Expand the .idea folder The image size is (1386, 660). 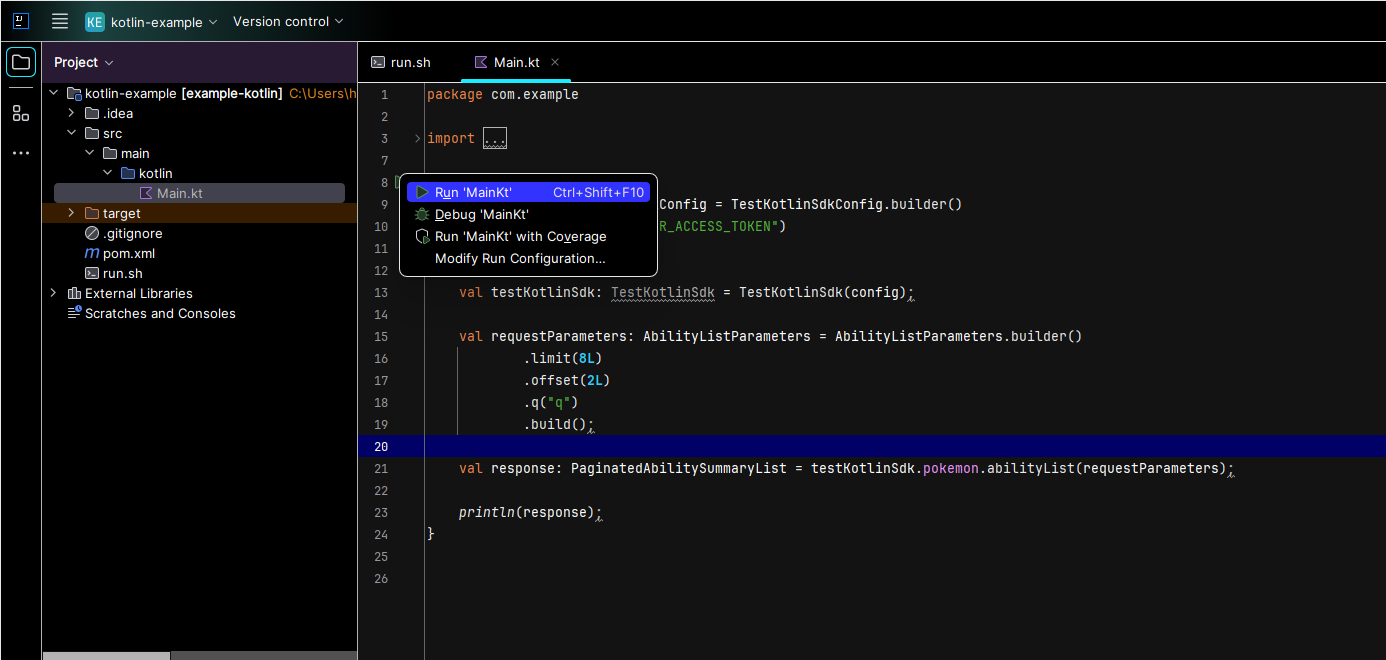[71, 113]
